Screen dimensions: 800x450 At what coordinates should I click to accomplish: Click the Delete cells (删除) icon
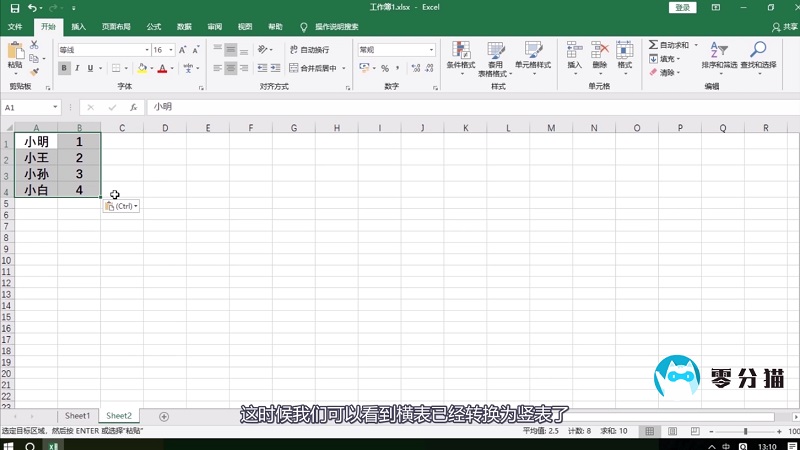599,55
